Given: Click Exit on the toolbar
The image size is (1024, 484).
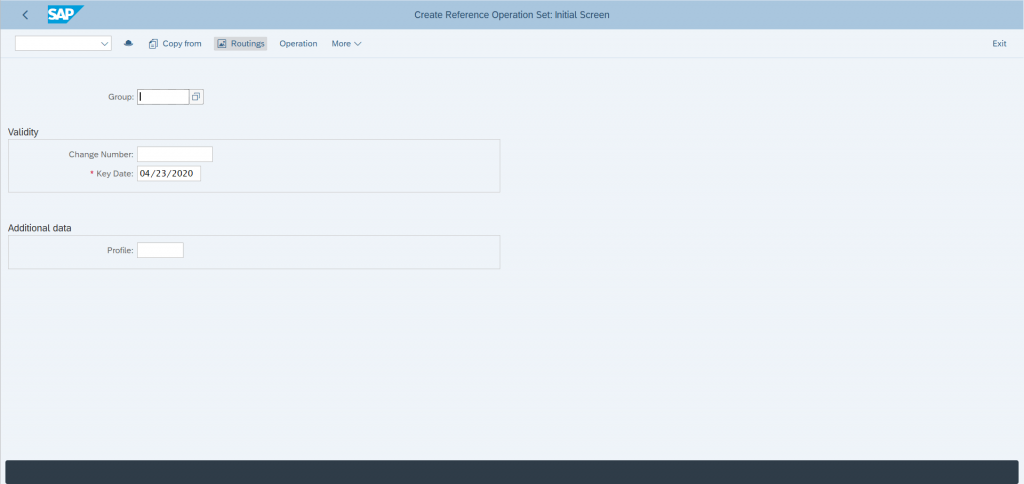Looking at the screenshot, I should (999, 44).
